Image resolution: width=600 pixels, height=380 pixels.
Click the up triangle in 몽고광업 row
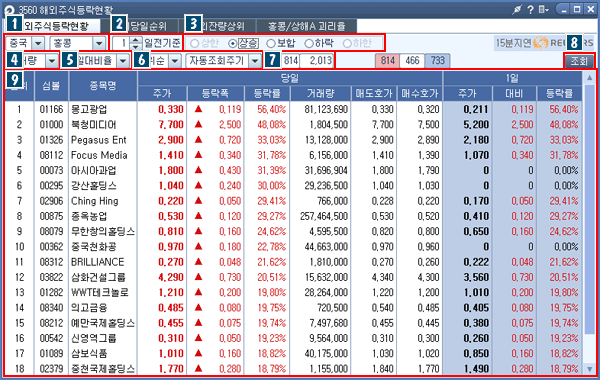(x=198, y=109)
